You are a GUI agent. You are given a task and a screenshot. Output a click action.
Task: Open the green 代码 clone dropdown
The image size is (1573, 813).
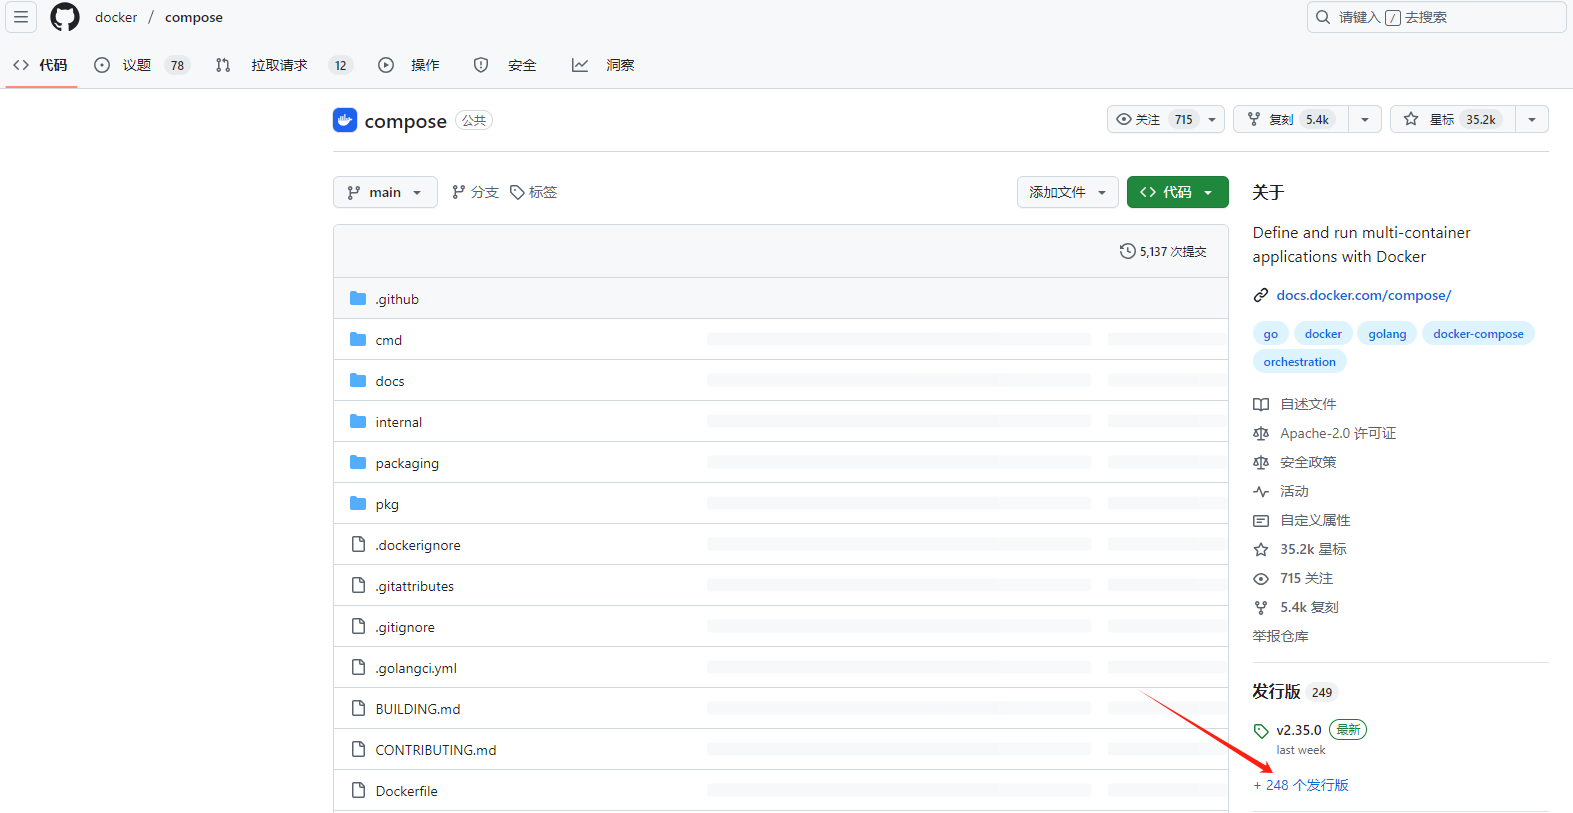1177,192
